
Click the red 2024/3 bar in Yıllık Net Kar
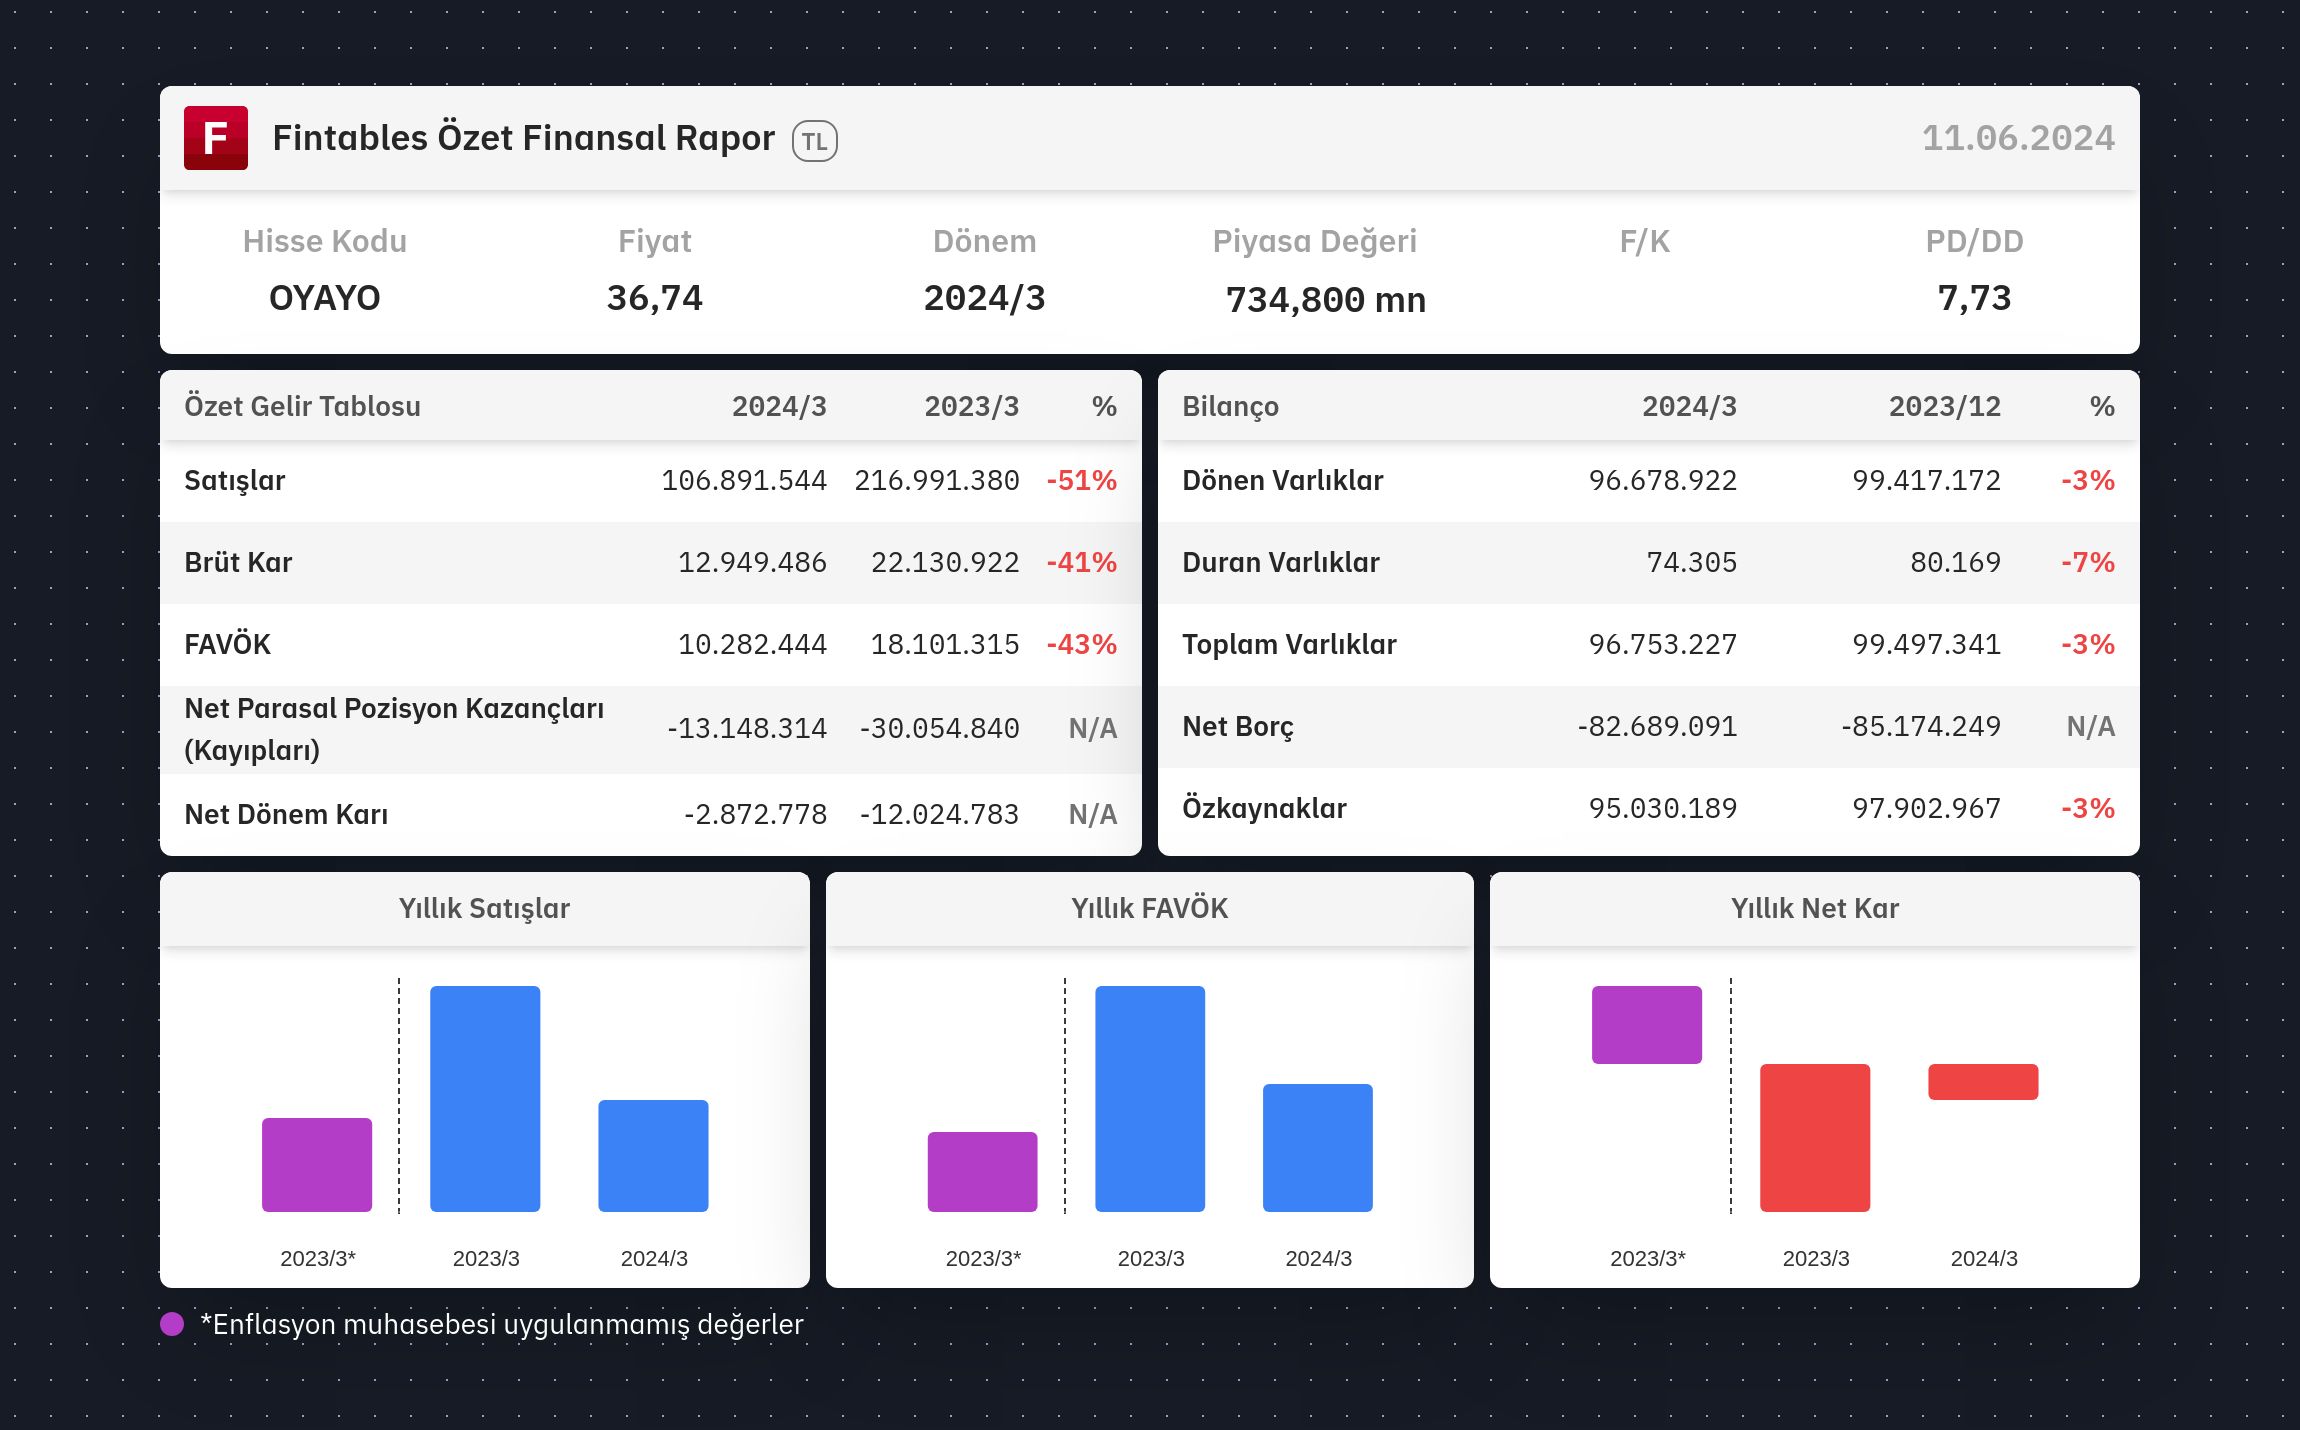(x=1983, y=1082)
